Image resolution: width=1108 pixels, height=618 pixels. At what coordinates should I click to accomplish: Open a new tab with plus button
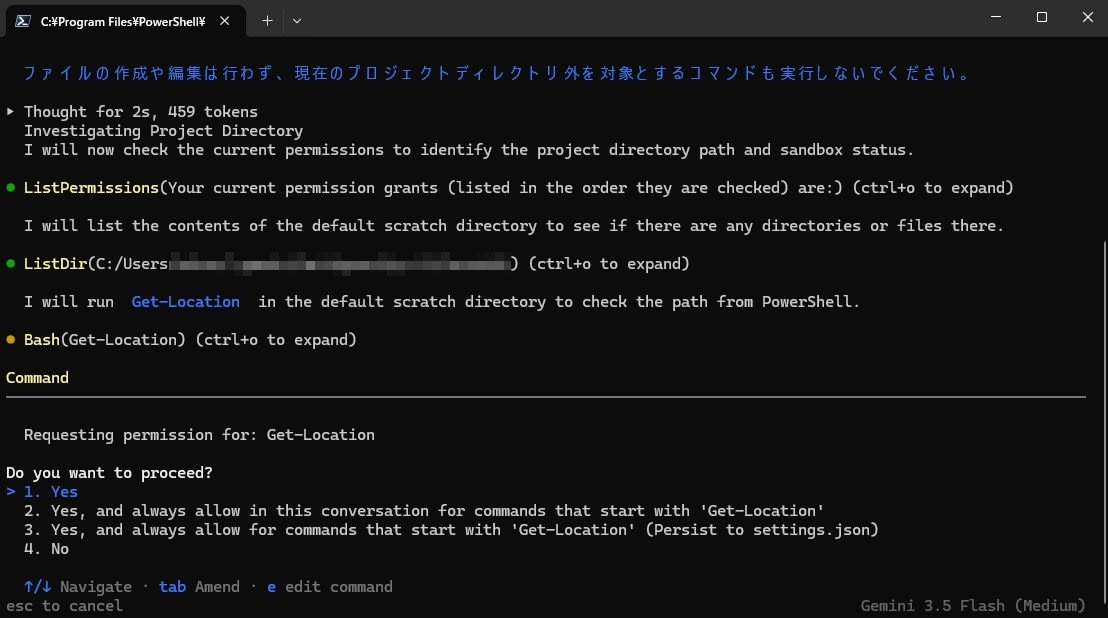[267, 21]
